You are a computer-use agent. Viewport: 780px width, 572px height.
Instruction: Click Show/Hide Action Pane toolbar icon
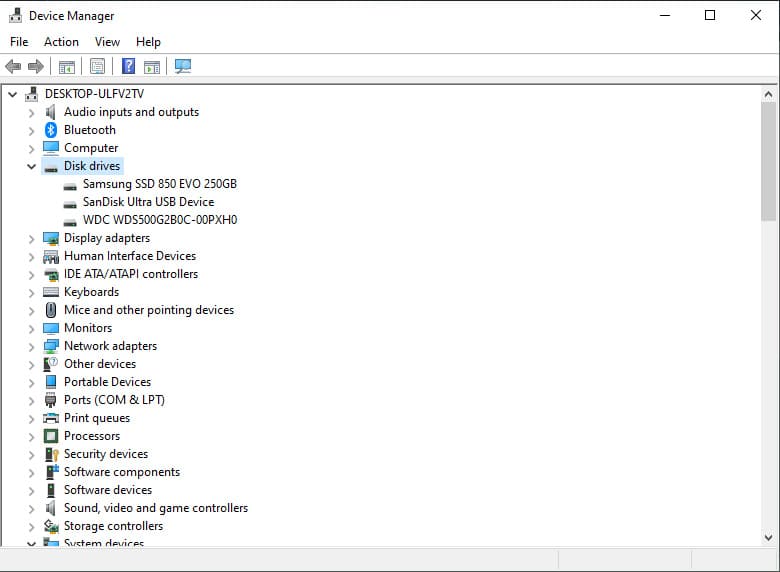tap(152, 66)
